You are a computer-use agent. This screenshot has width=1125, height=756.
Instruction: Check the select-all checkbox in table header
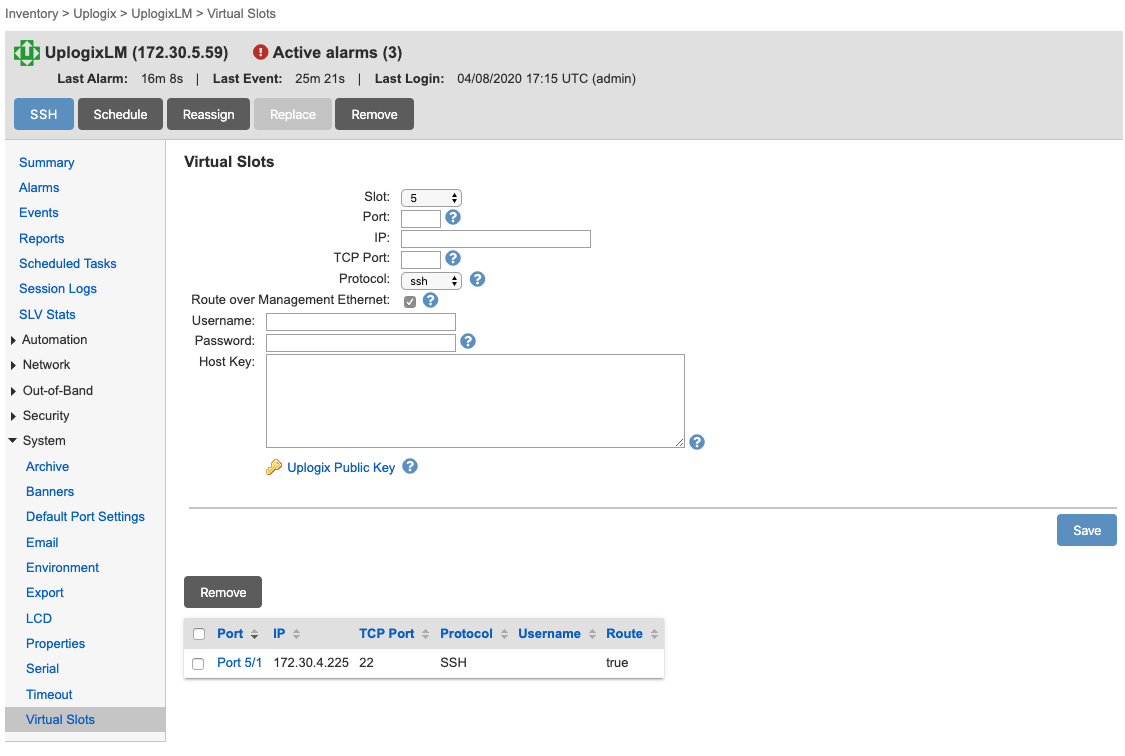198,634
